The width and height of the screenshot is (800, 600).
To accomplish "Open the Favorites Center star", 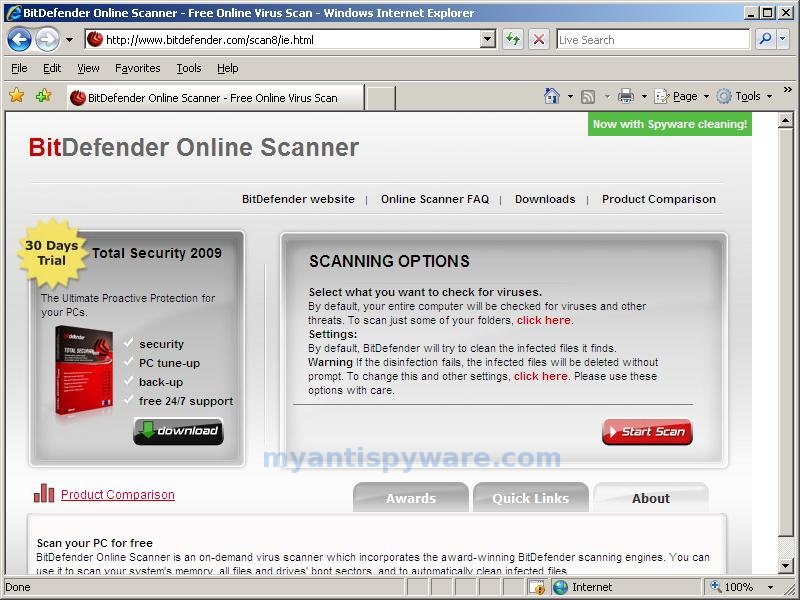I will click(x=17, y=96).
